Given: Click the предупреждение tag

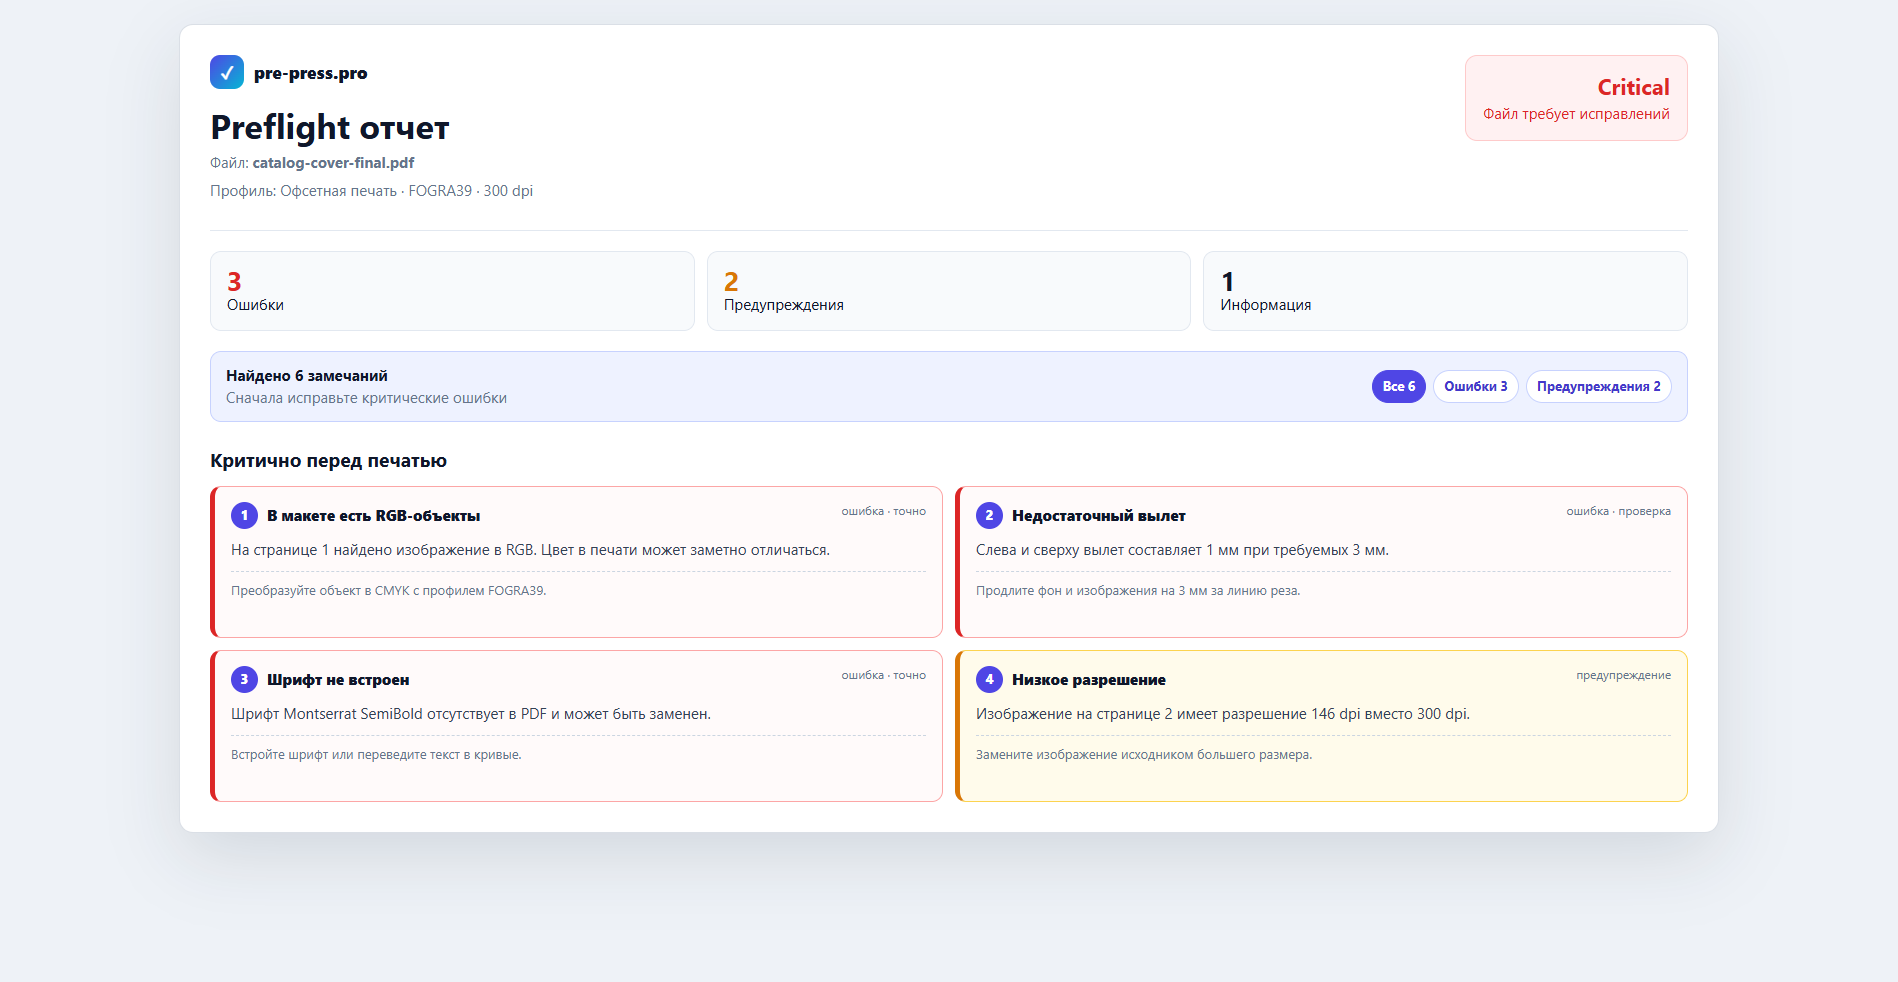Looking at the screenshot, I should 1623,675.
